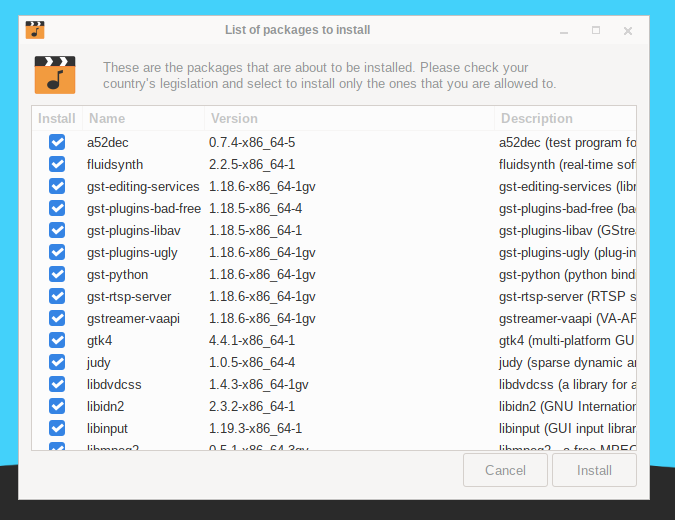Uncheck the gst-rtsp-server checkbox
Screen dimensions: 675x520
57,296
